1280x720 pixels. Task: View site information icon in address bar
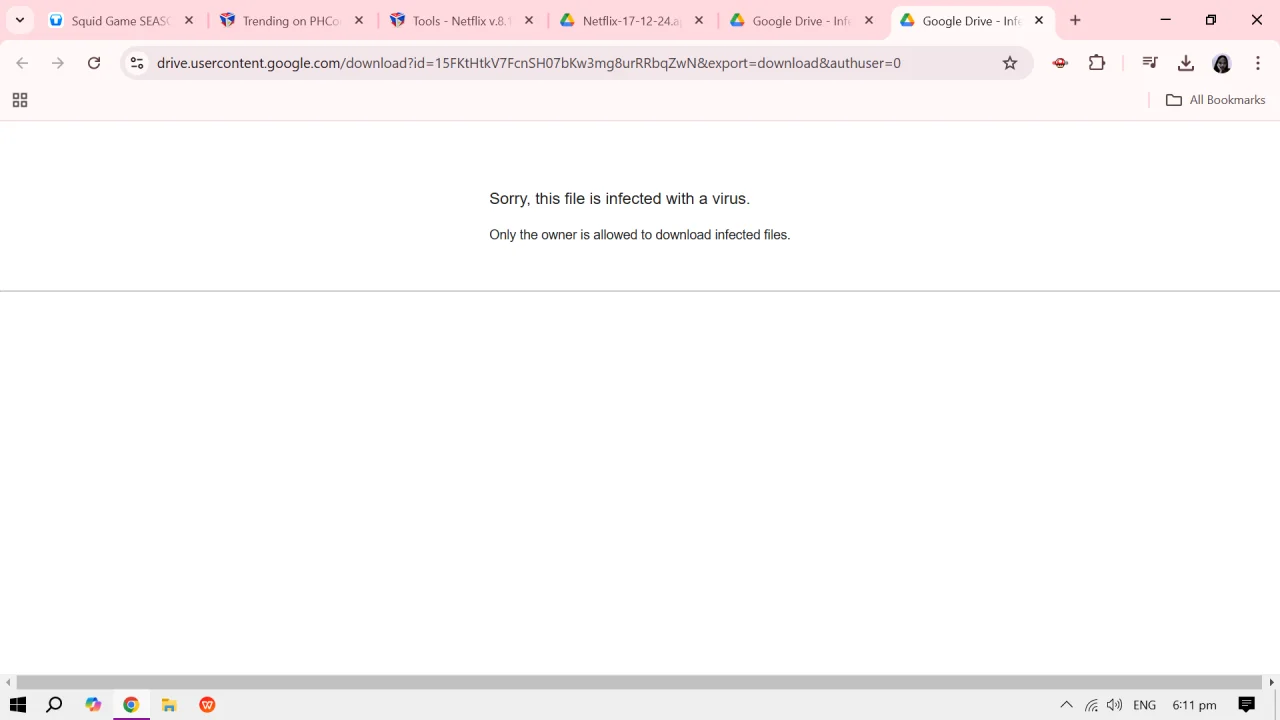click(137, 63)
